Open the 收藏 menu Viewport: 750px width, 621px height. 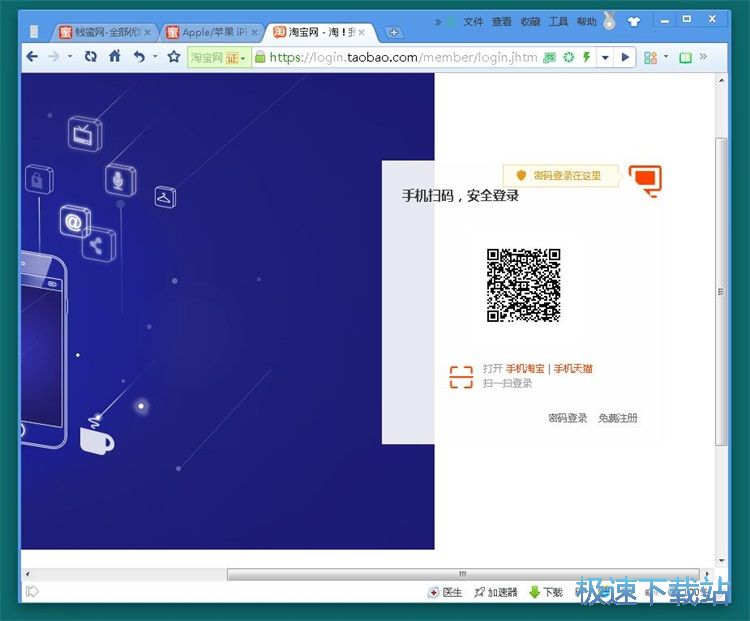[x=530, y=22]
